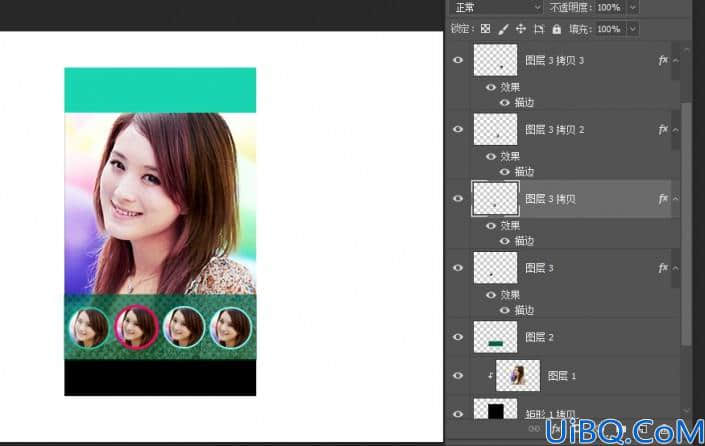Select portrait thumbnail of 图层 1
The height and width of the screenshot is (446, 705).
pyautogui.click(x=518, y=375)
